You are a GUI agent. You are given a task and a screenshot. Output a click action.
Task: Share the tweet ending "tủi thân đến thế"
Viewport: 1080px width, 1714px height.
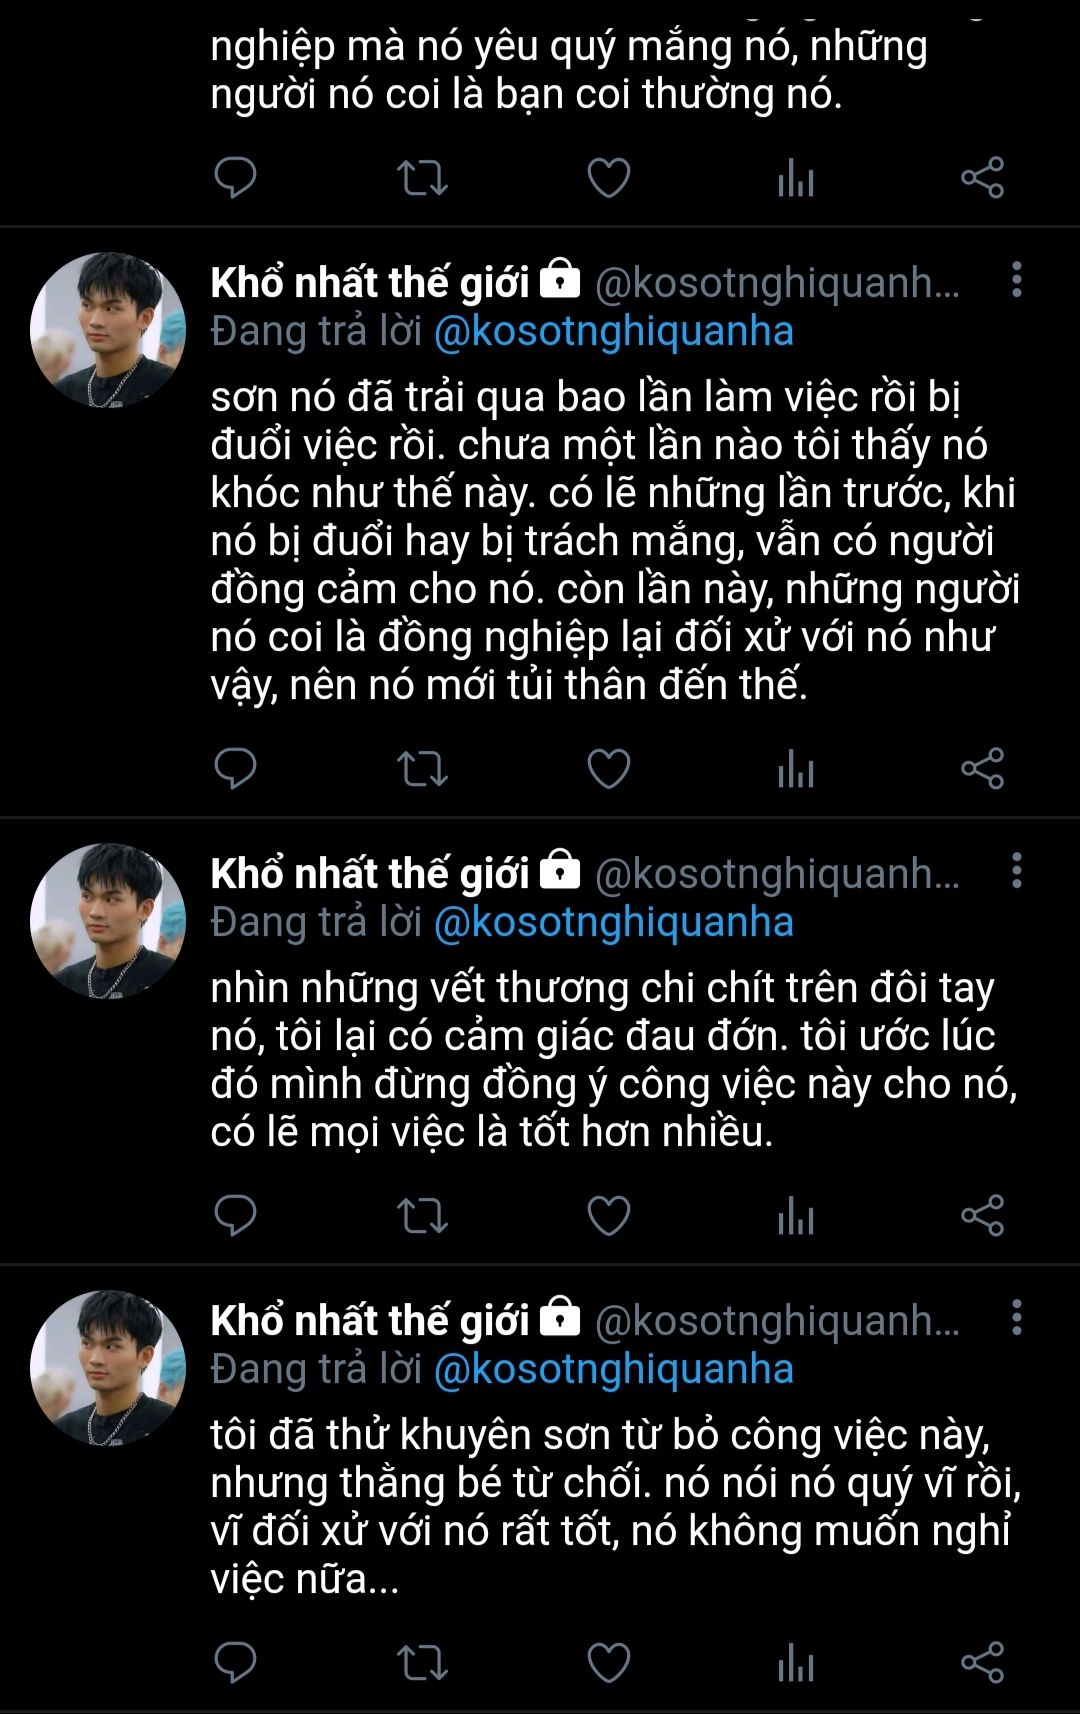tap(982, 768)
